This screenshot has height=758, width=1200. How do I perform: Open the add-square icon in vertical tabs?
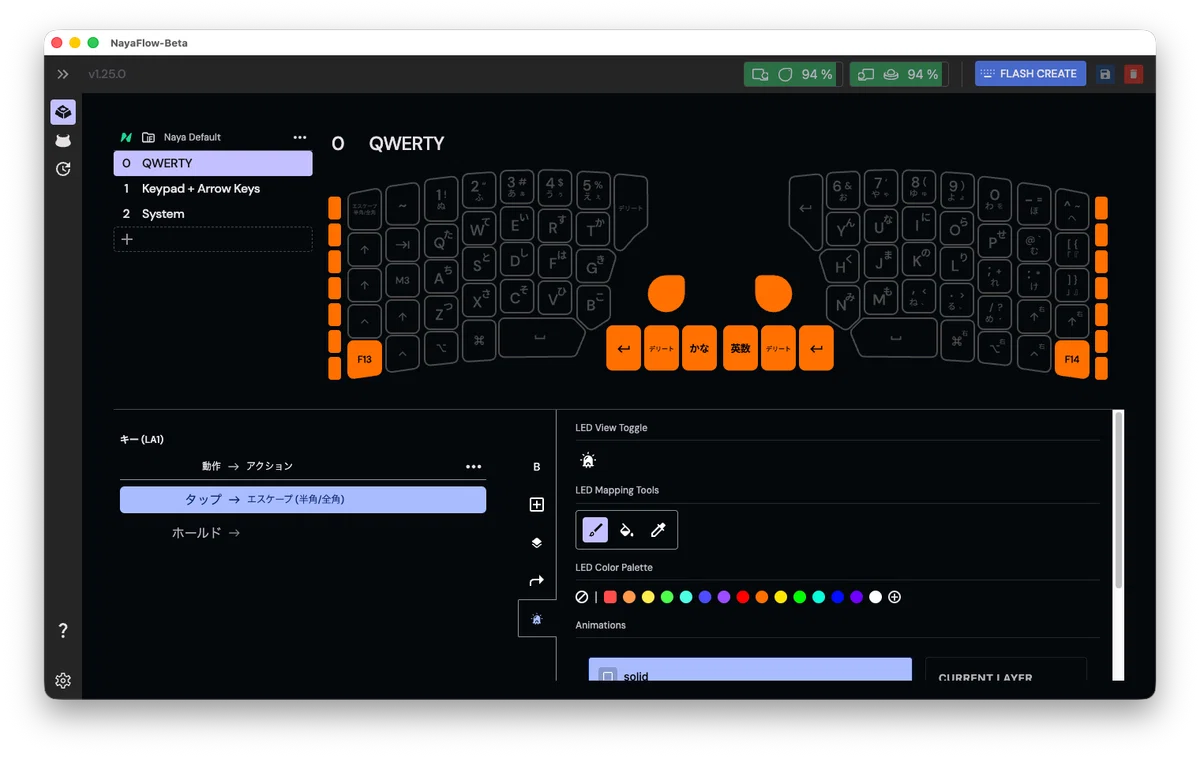[536, 505]
